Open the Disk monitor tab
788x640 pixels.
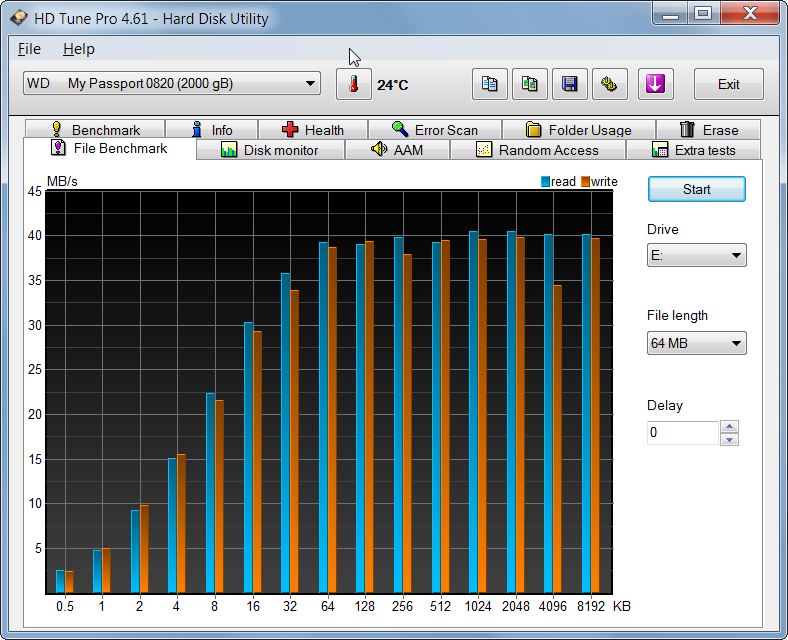pos(270,150)
